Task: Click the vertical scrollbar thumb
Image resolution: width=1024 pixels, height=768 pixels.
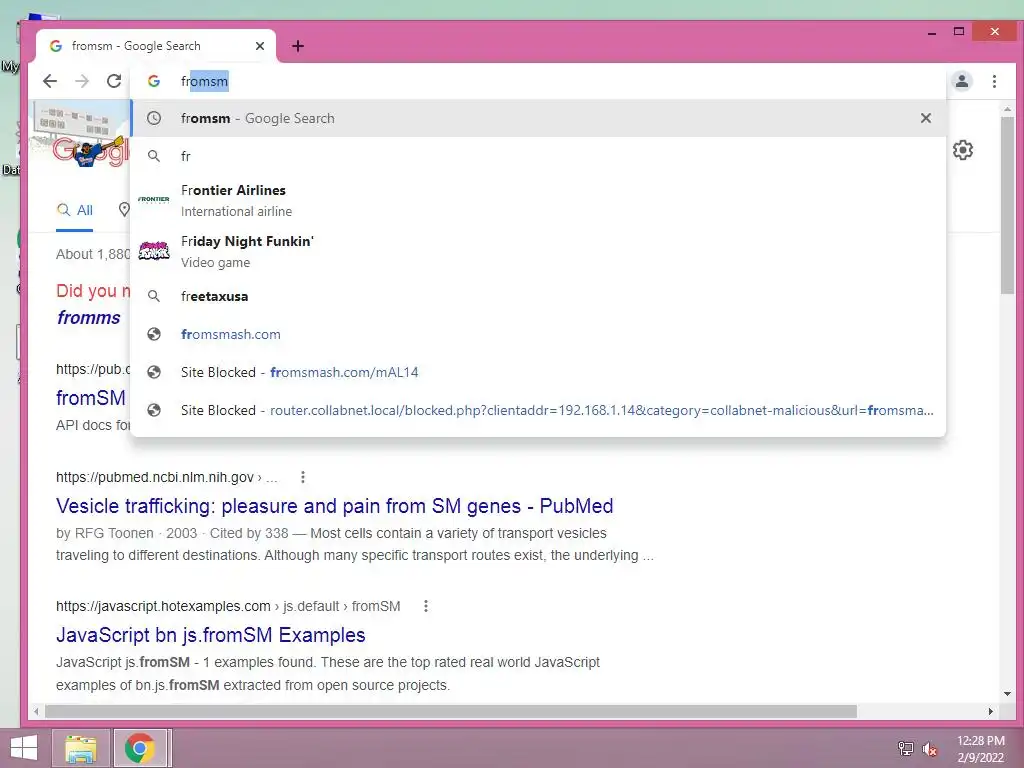Action: pos(1007,206)
